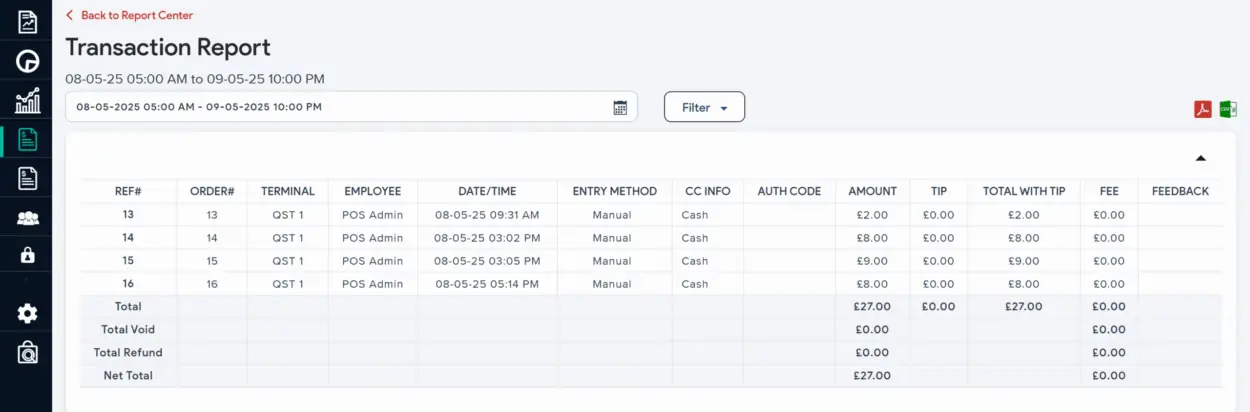Open the bar chart analytics sidebar icon
1250x412 pixels.
[x=27, y=100]
